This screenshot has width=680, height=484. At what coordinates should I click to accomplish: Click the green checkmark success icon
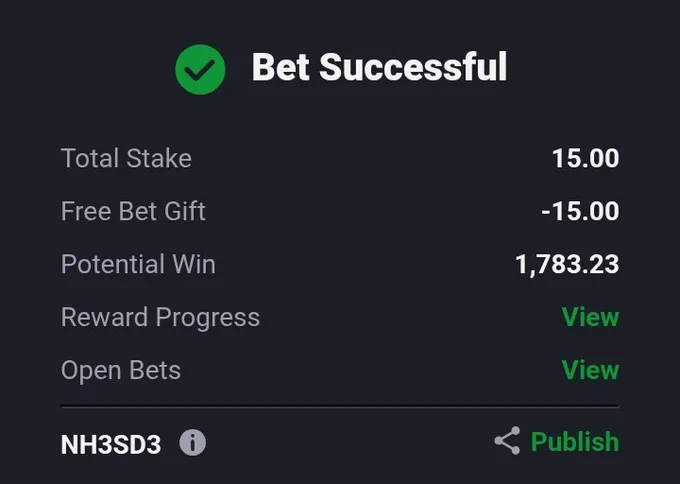(200, 69)
